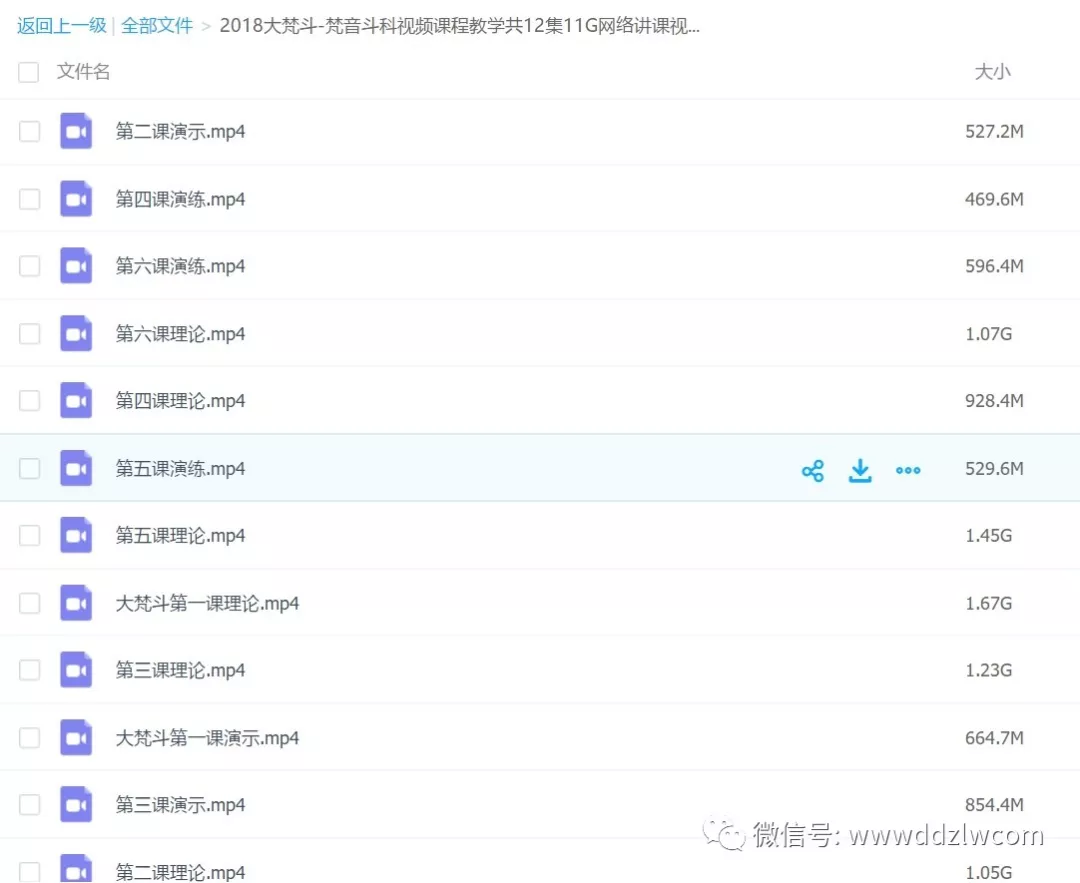Click the current folder path 2018大梵斗 breadcrumb
1080x883 pixels.
click(x=459, y=26)
